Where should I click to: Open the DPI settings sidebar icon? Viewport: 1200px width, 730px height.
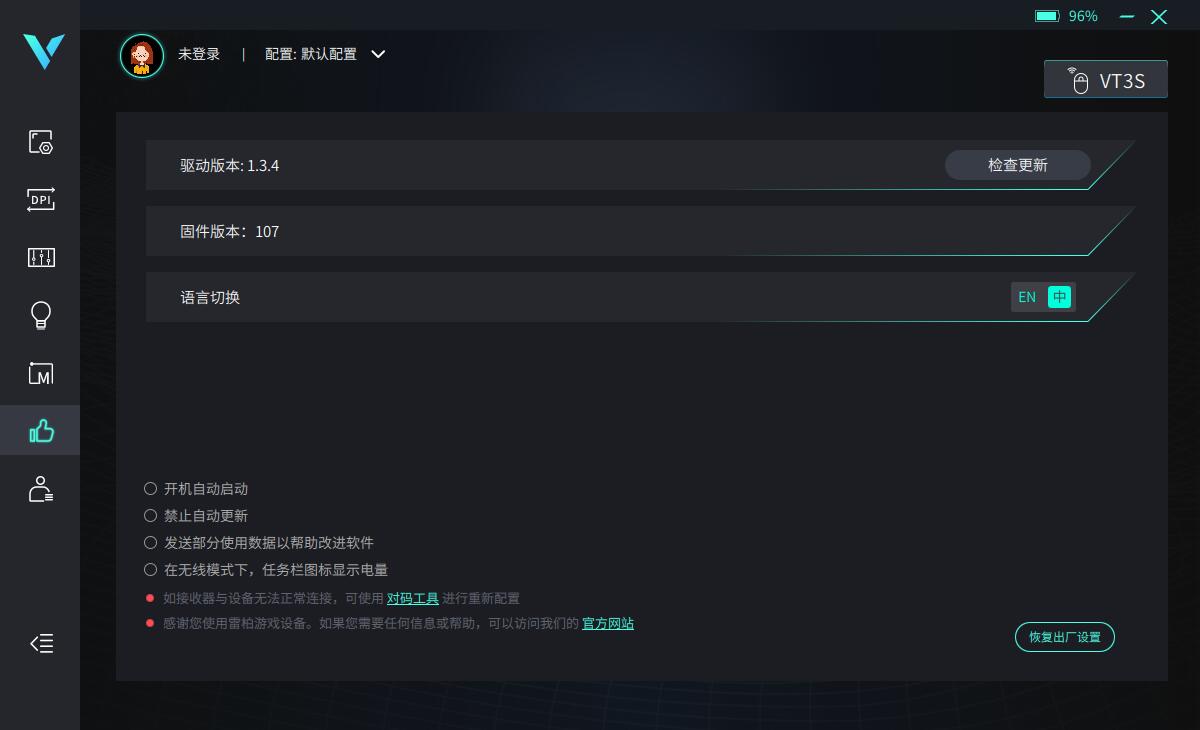[x=40, y=200]
